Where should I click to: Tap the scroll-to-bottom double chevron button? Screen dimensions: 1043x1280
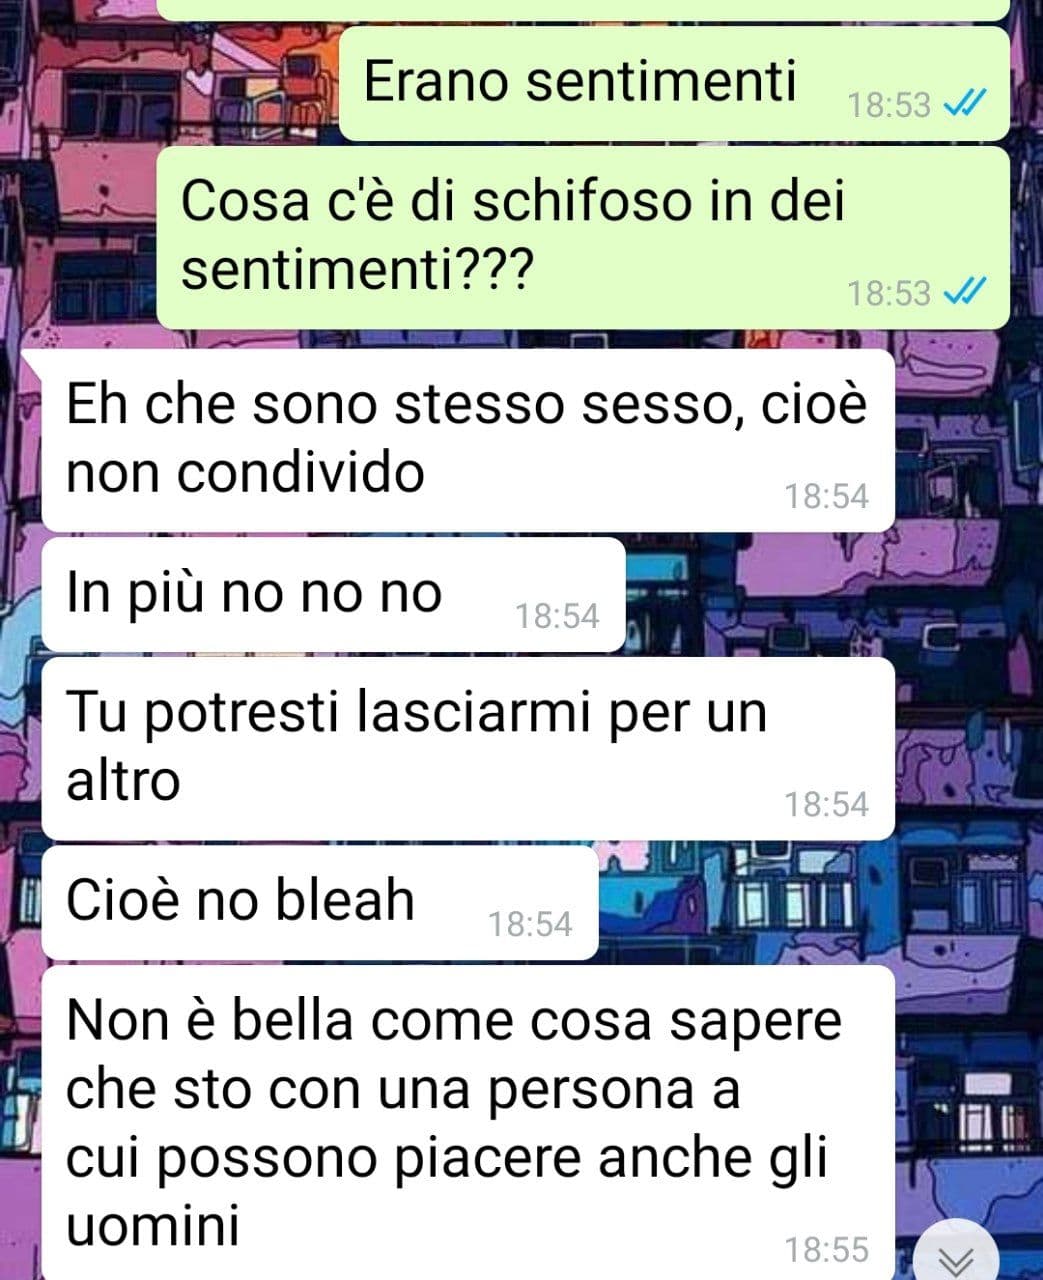pos(955,1255)
